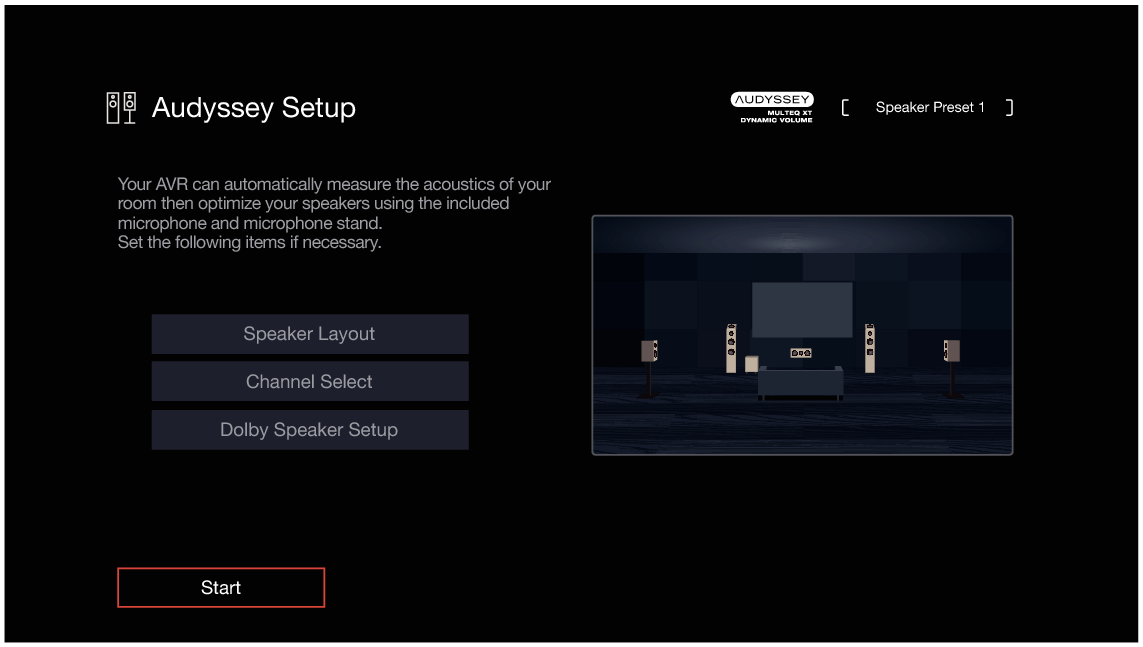
Task: Open Dolby Speaker Setup
Action: tap(310, 429)
